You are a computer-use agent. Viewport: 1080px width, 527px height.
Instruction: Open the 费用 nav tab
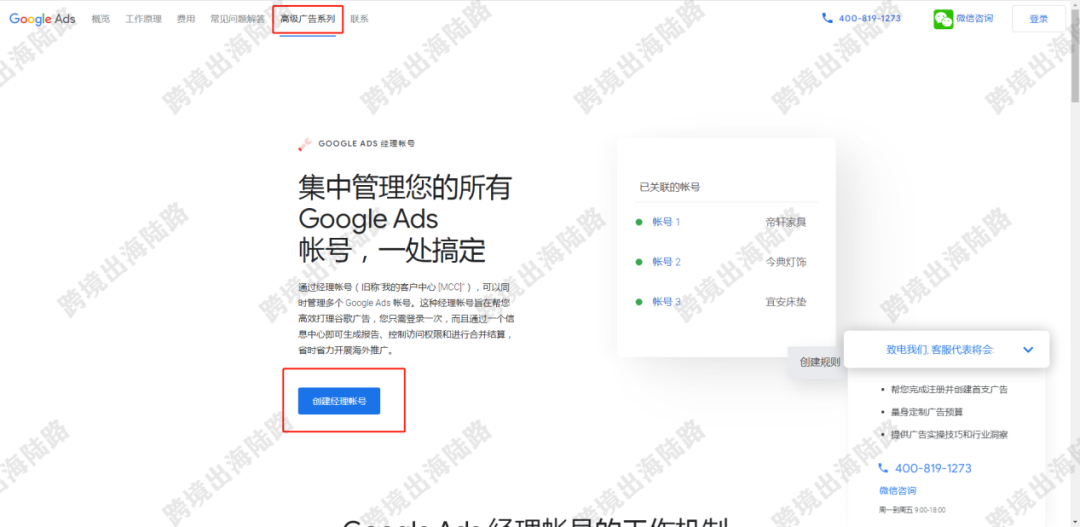185,19
